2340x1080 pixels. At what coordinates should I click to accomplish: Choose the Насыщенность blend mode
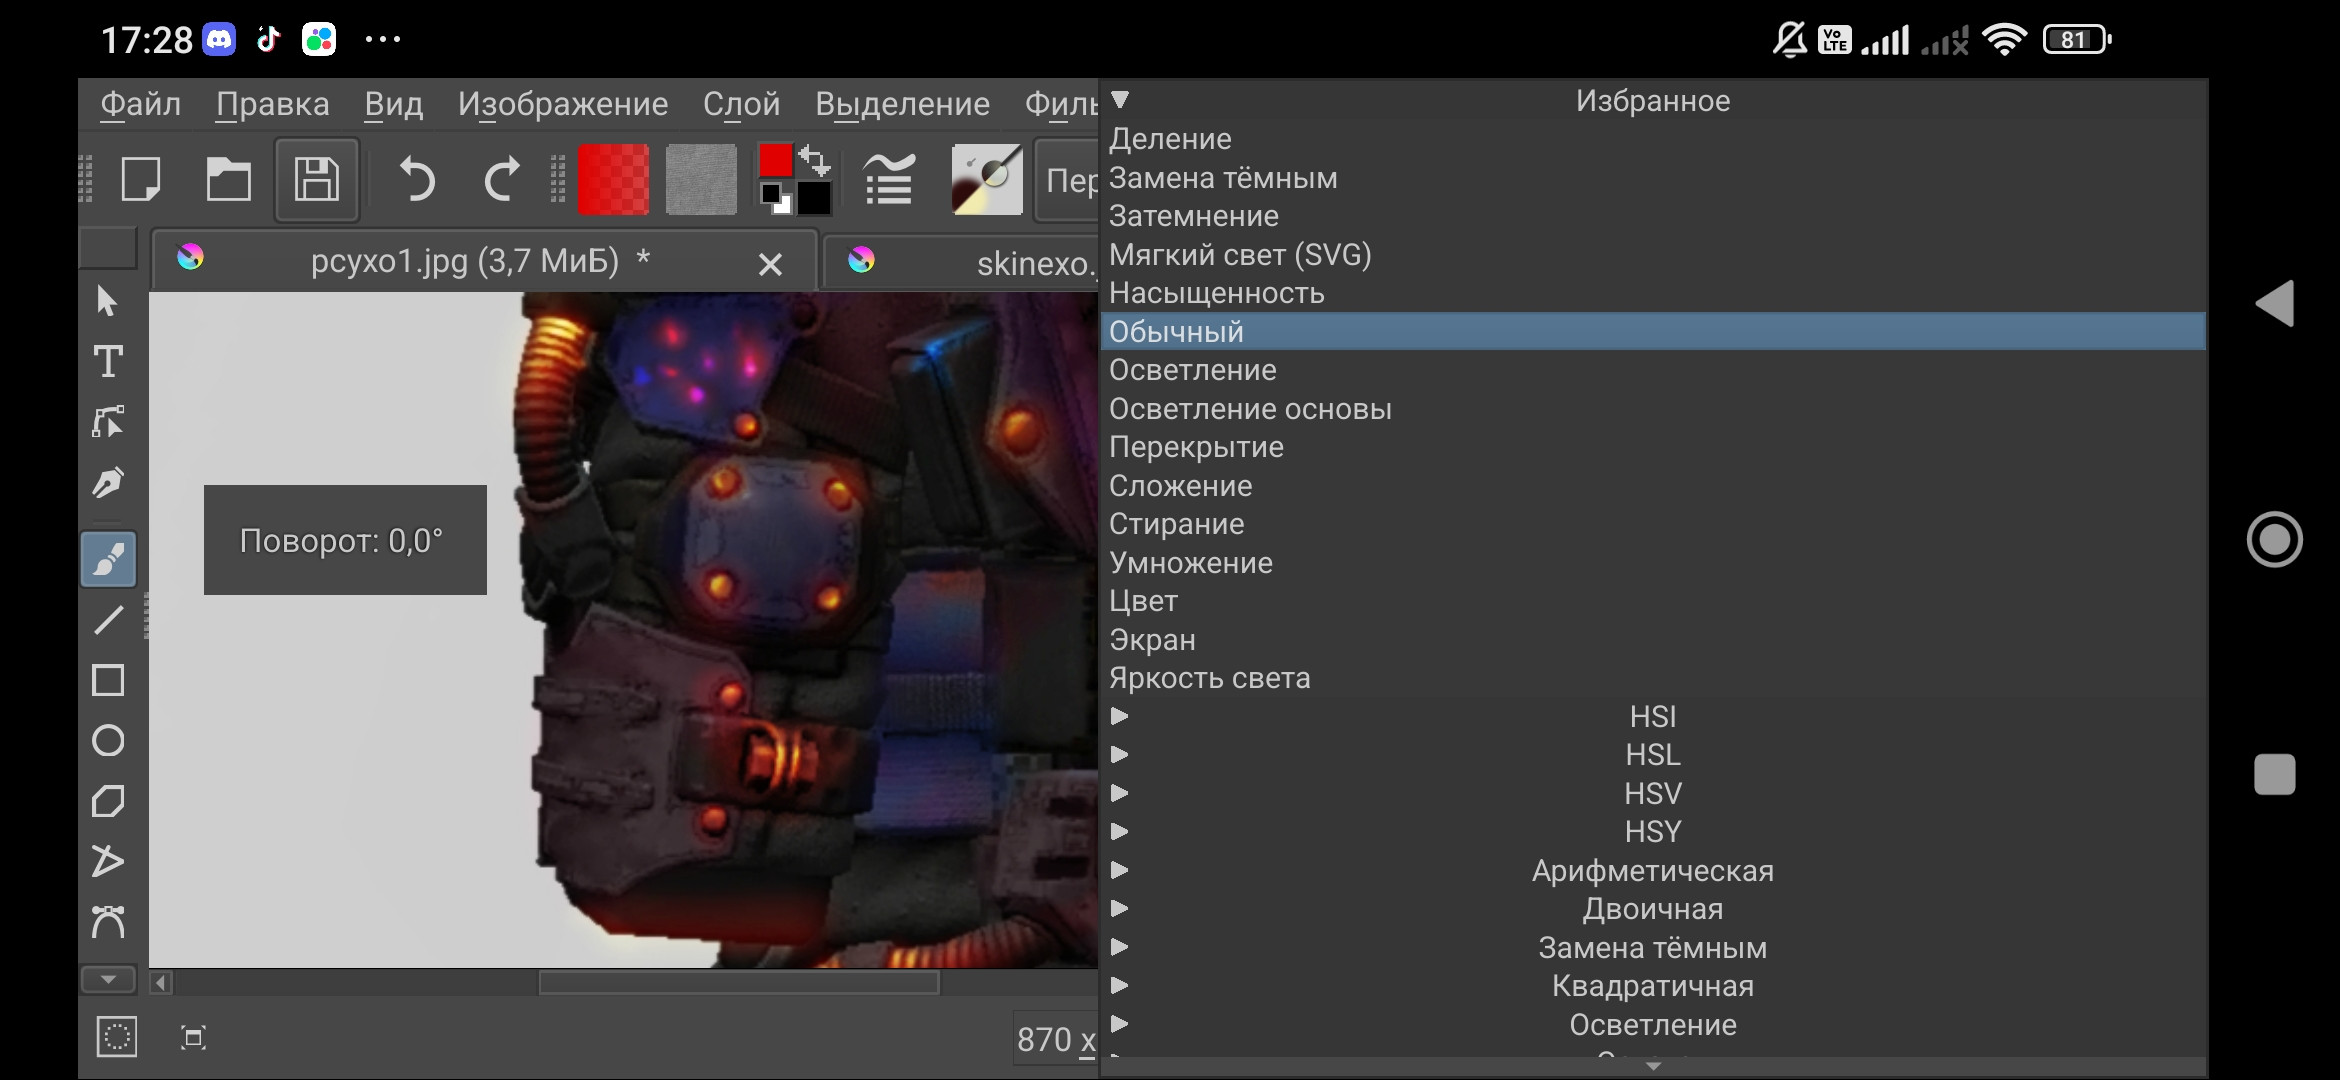pos(1653,293)
